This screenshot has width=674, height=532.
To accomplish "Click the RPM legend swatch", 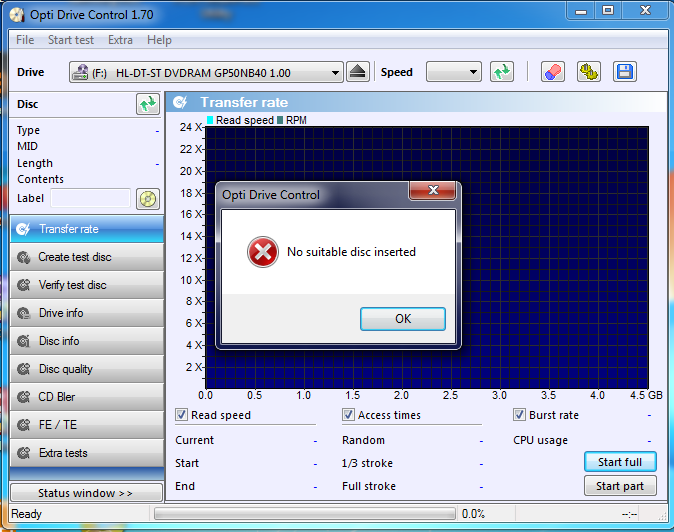I will pos(280,120).
